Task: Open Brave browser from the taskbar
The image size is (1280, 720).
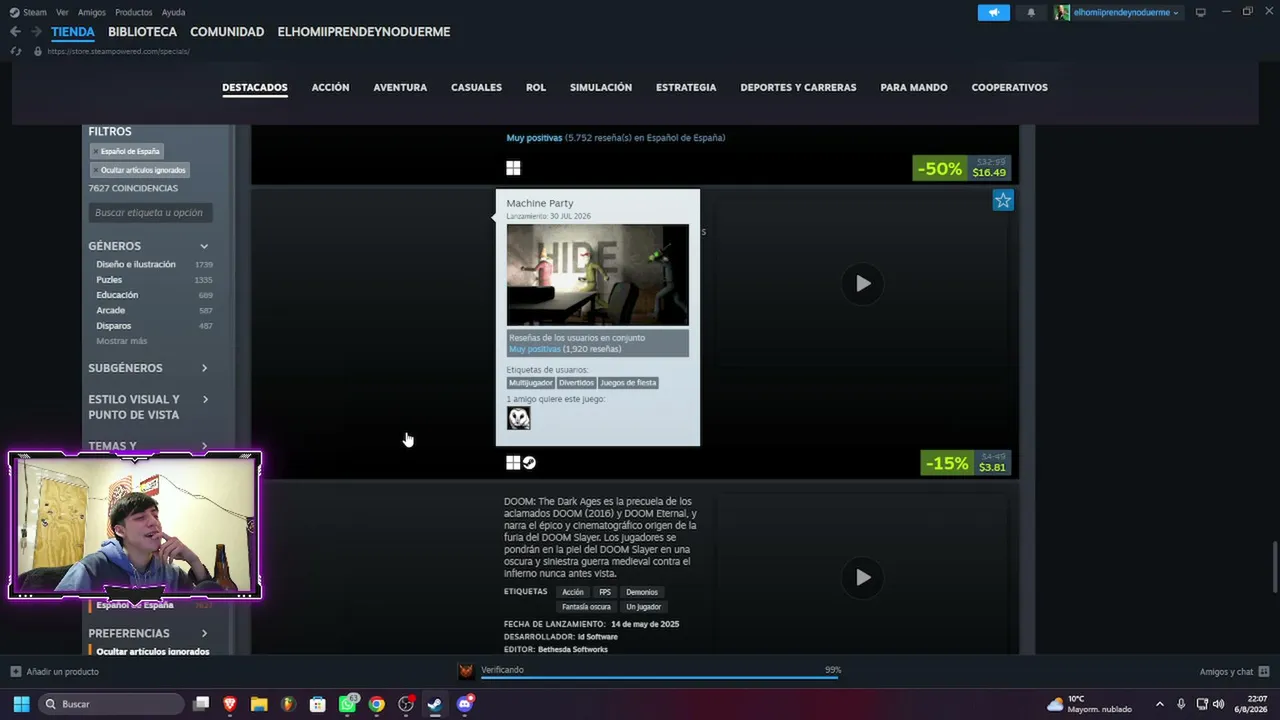Action: pyautogui.click(x=230, y=704)
